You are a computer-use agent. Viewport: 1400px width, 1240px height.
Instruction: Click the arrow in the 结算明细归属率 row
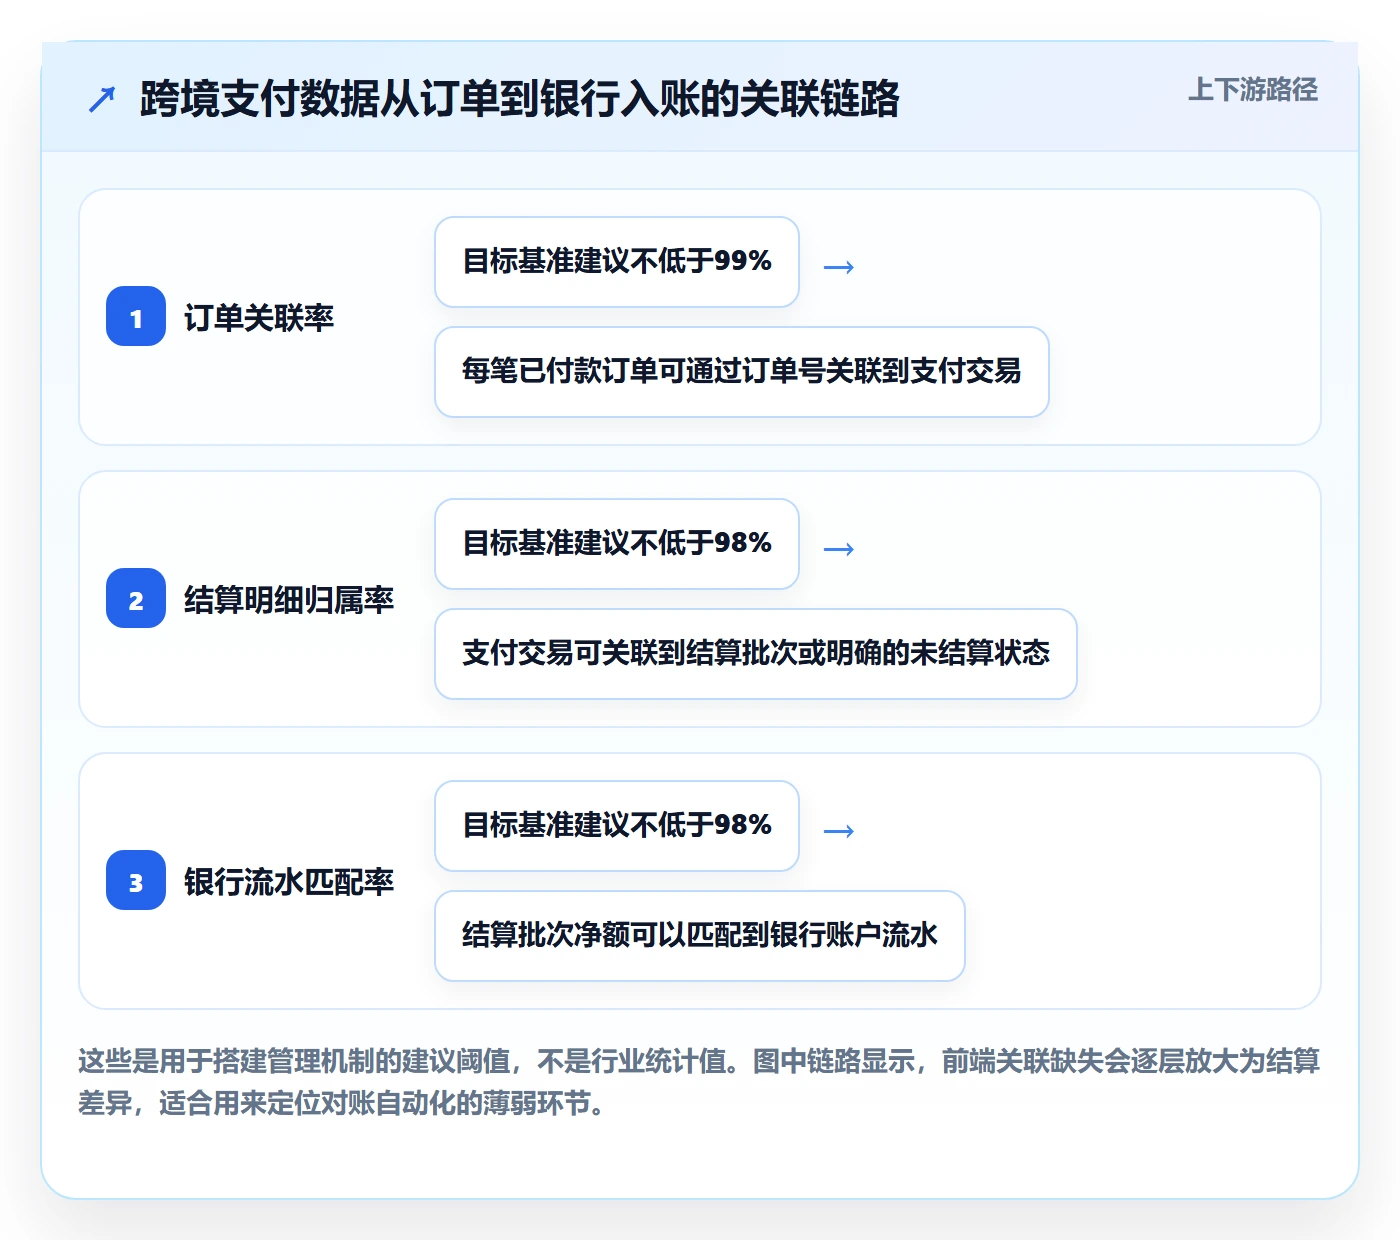pos(838,549)
